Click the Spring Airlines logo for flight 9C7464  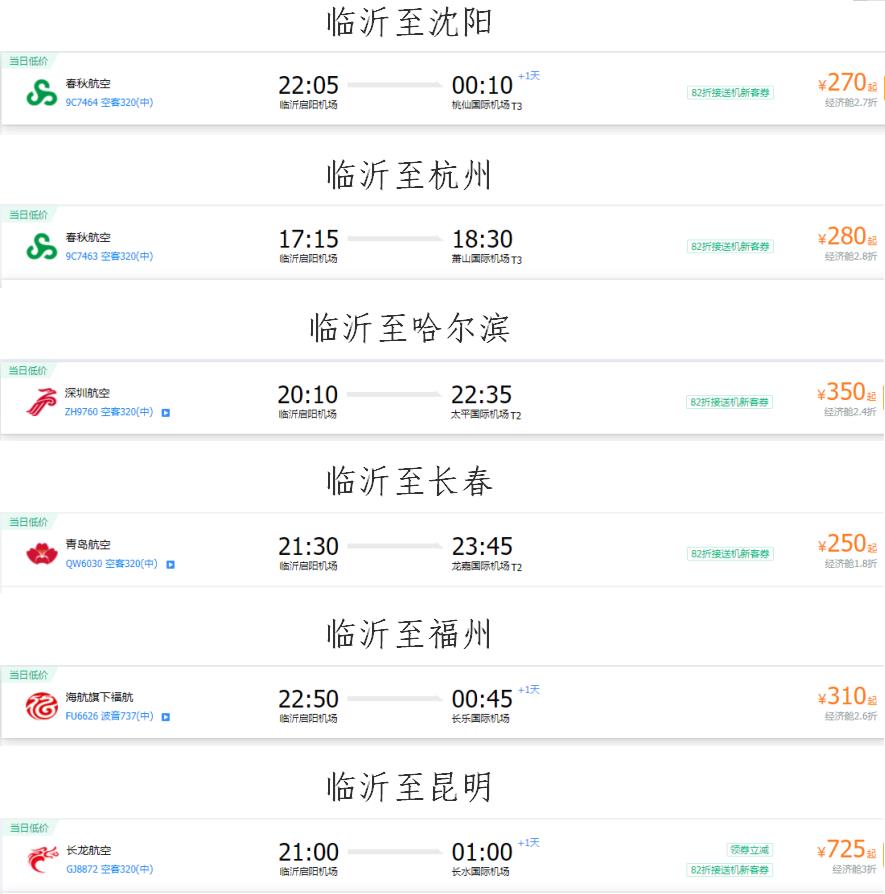point(41,92)
